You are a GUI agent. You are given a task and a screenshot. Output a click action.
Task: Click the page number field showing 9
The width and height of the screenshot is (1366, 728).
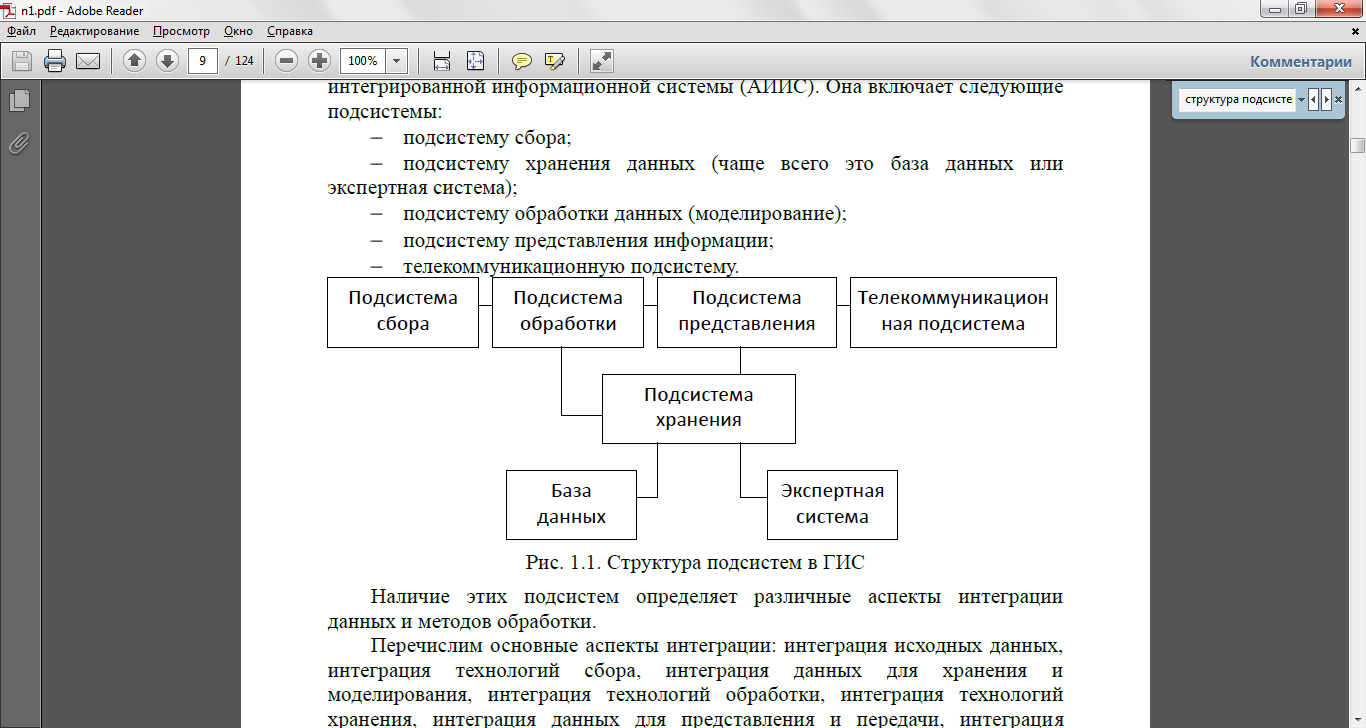pos(203,61)
